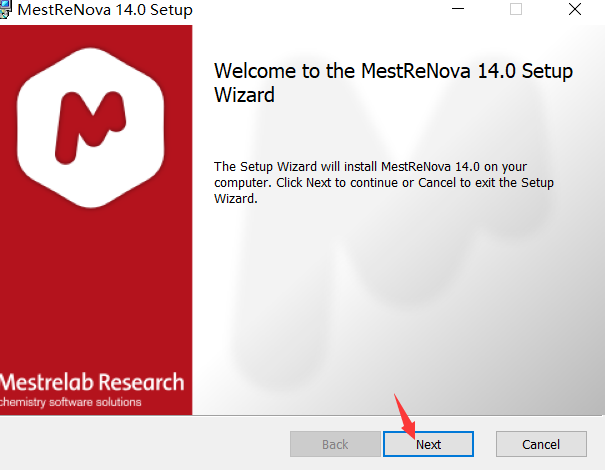This screenshot has width=605, height=470.
Task: Click the 'Mestrelab Research' branding text
Action: click(x=92, y=382)
